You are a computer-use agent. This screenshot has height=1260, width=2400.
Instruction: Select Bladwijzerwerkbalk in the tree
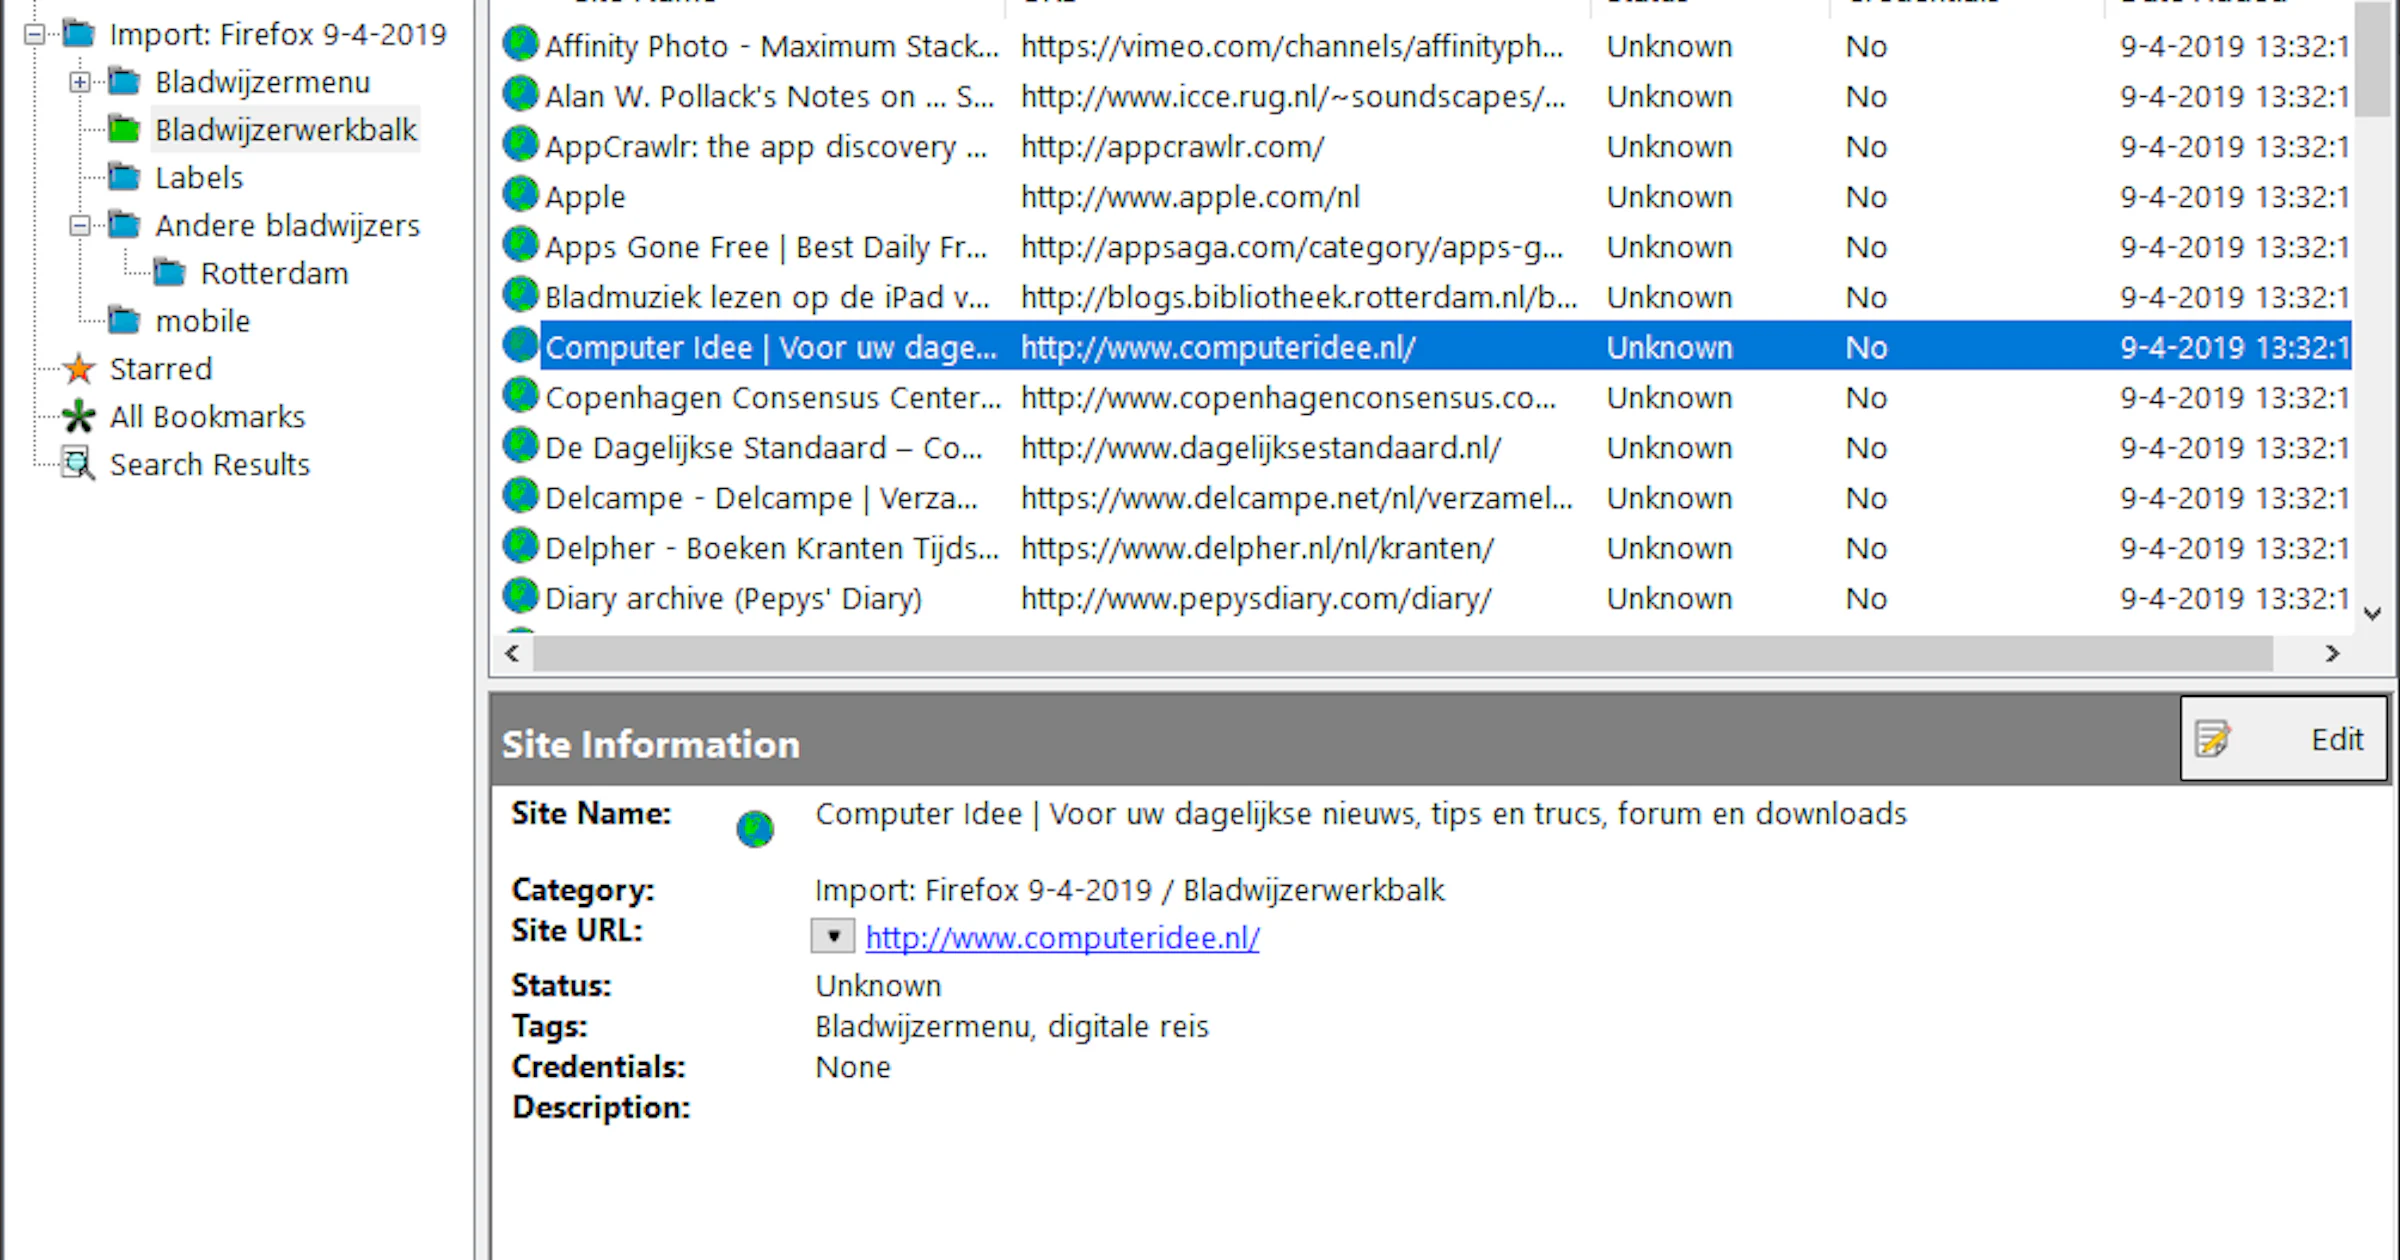tap(286, 130)
